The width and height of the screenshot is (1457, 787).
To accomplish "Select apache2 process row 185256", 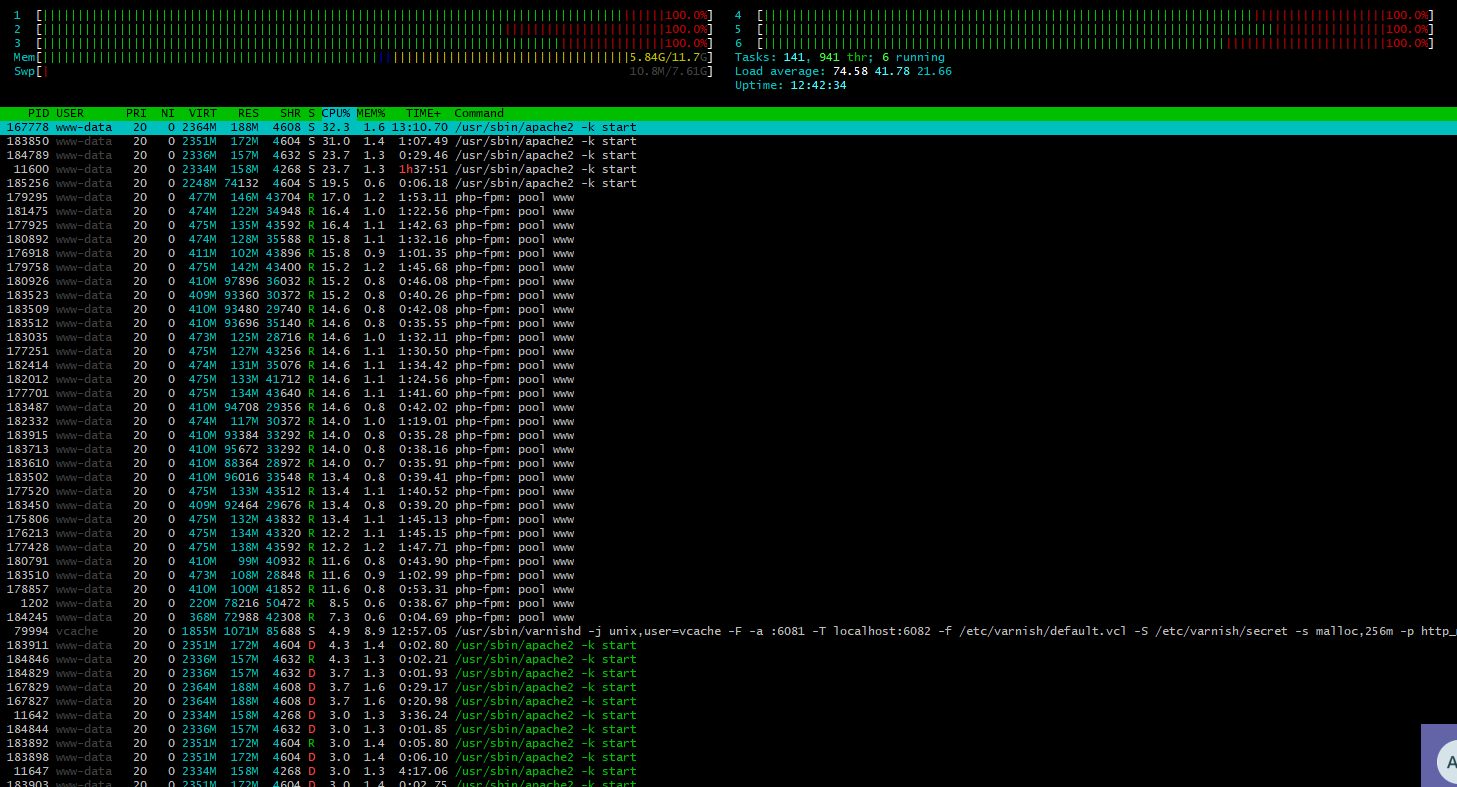I will [x=728, y=183].
